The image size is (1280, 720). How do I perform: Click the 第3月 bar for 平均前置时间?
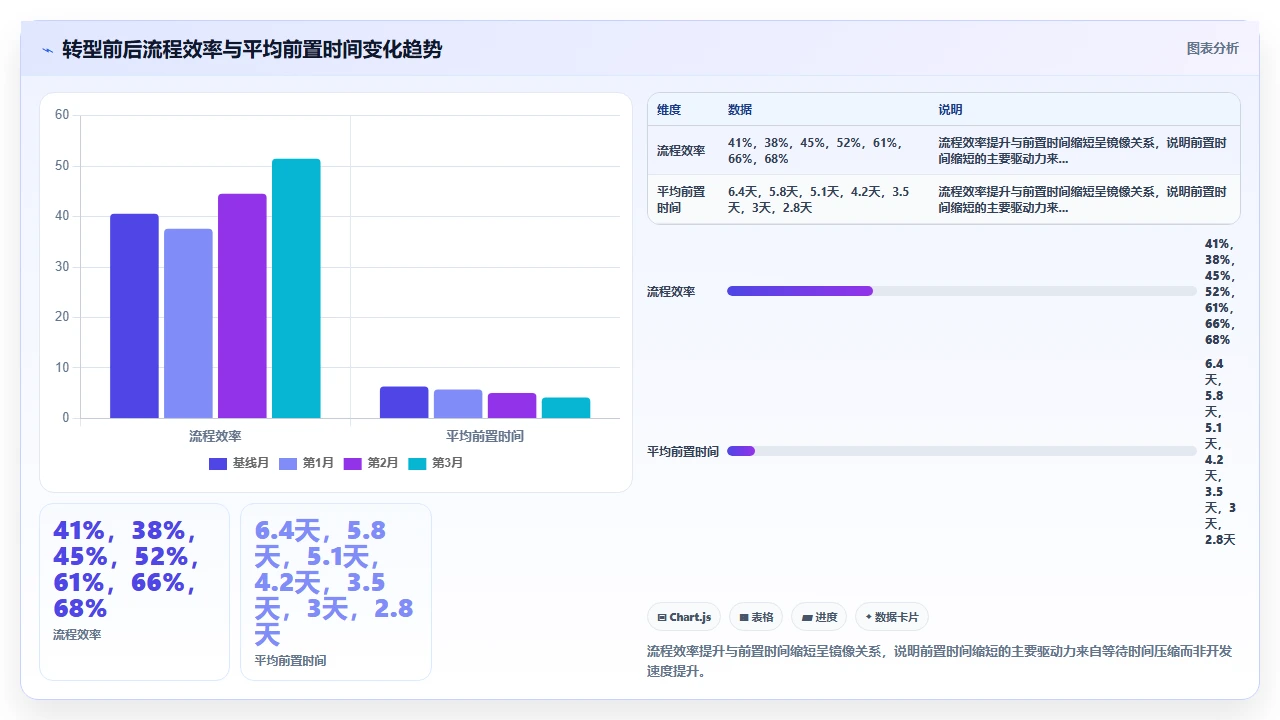pos(566,408)
